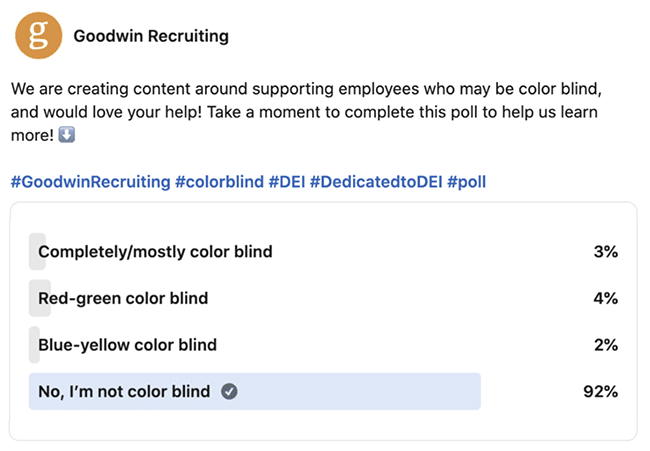
Task: Open the #GoodwinRecruiting hashtag
Action: click(90, 182)
